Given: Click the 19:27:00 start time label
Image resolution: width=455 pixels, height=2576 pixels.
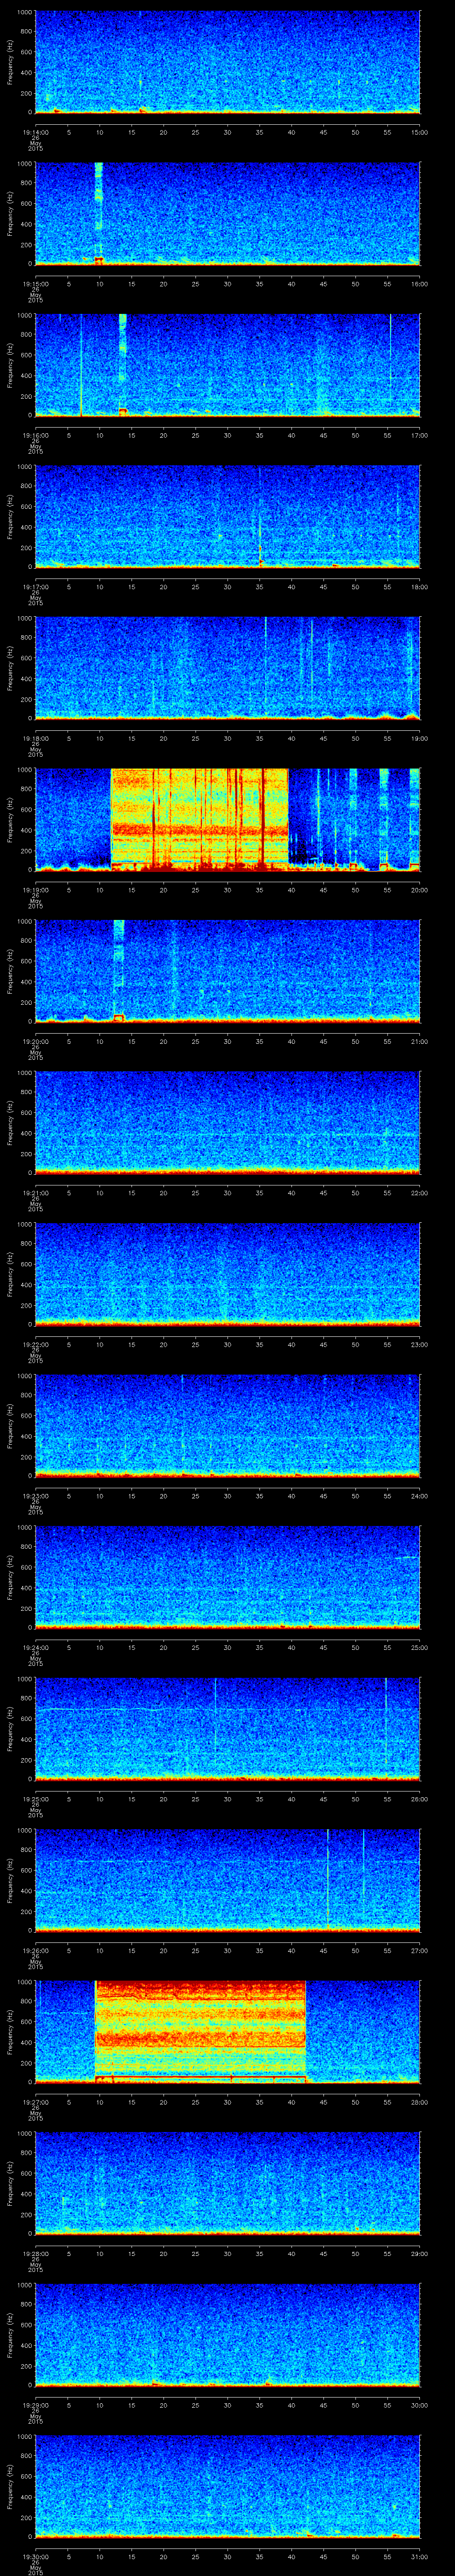Looking at the screenshot, I should (35, 2102).
